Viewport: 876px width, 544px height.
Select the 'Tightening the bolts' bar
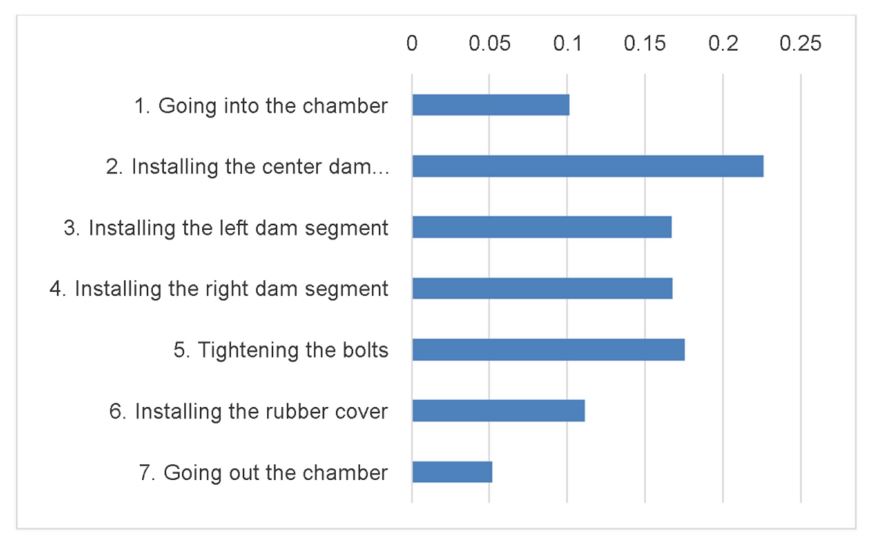[x=549, y=350]
